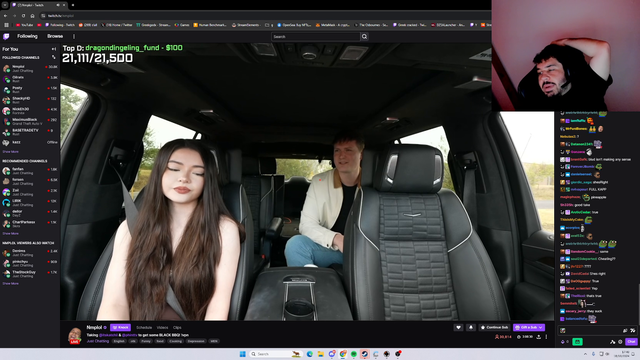
Task: Click the Twitch search input field
Action: 316,36
